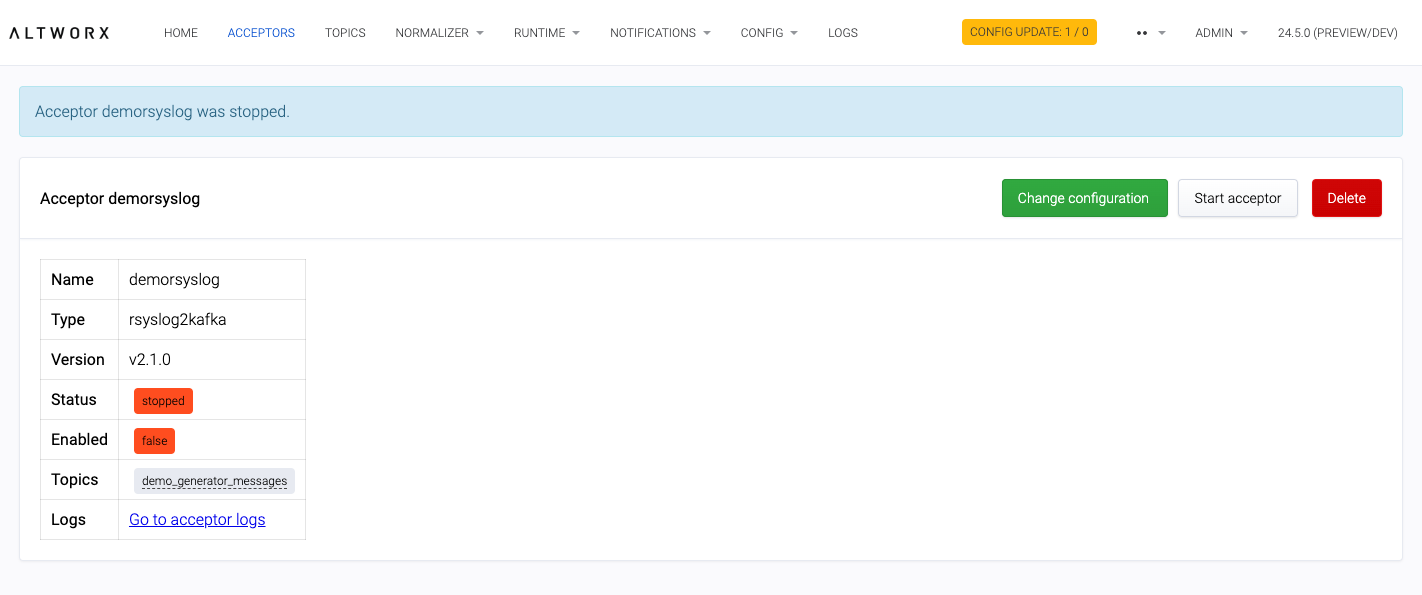This screenshot has width=1422, height=595.
Task: Delete the demorsyslog acceptor
Action: tap(1346, 198)
